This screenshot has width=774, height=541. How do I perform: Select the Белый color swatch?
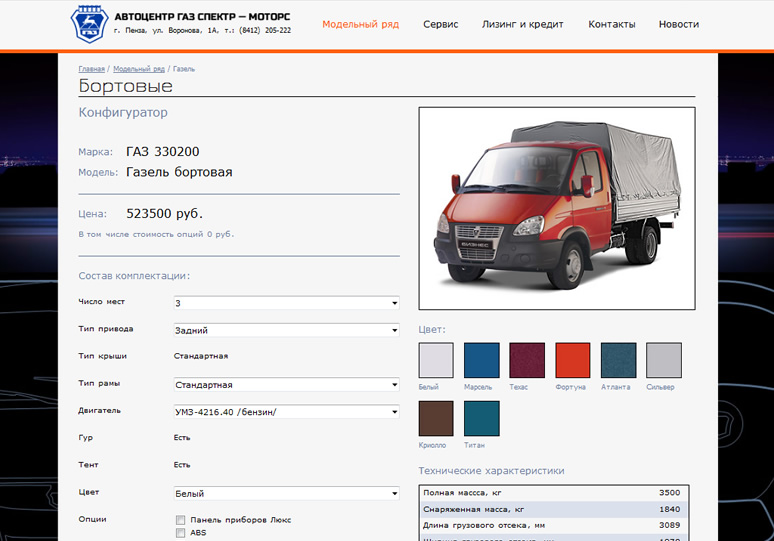(x=436, y=360)
